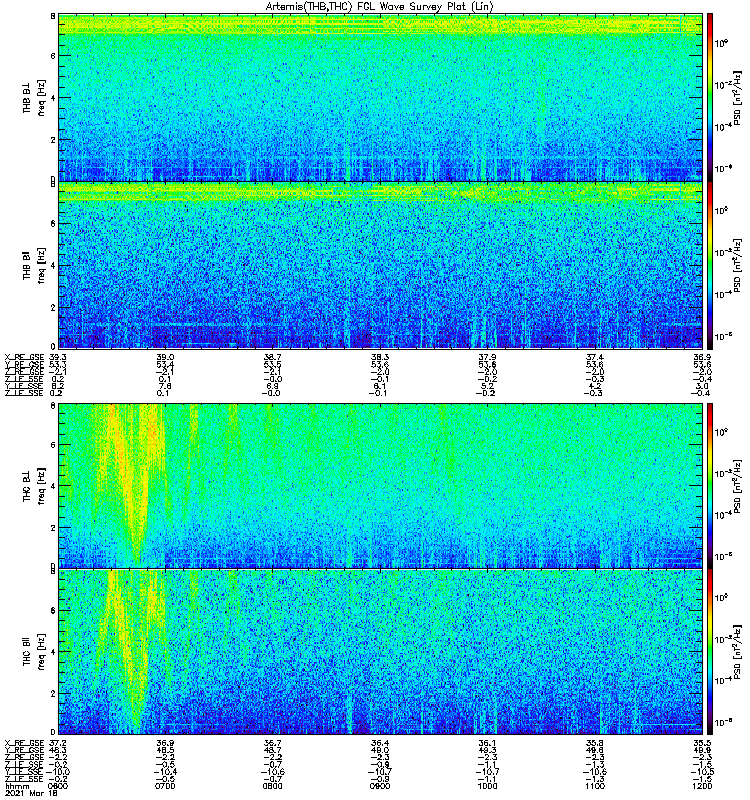The width and height of the screenshot is (750, 800).
Task: Click the THB X position value 38.3
Action: click(380, 357)
